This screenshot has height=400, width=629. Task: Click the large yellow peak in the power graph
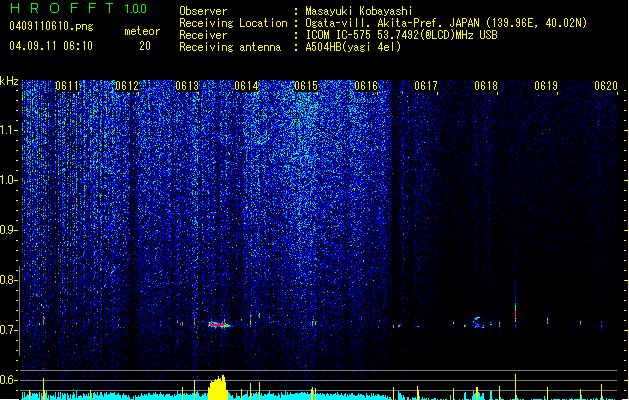tap(218, 388)
